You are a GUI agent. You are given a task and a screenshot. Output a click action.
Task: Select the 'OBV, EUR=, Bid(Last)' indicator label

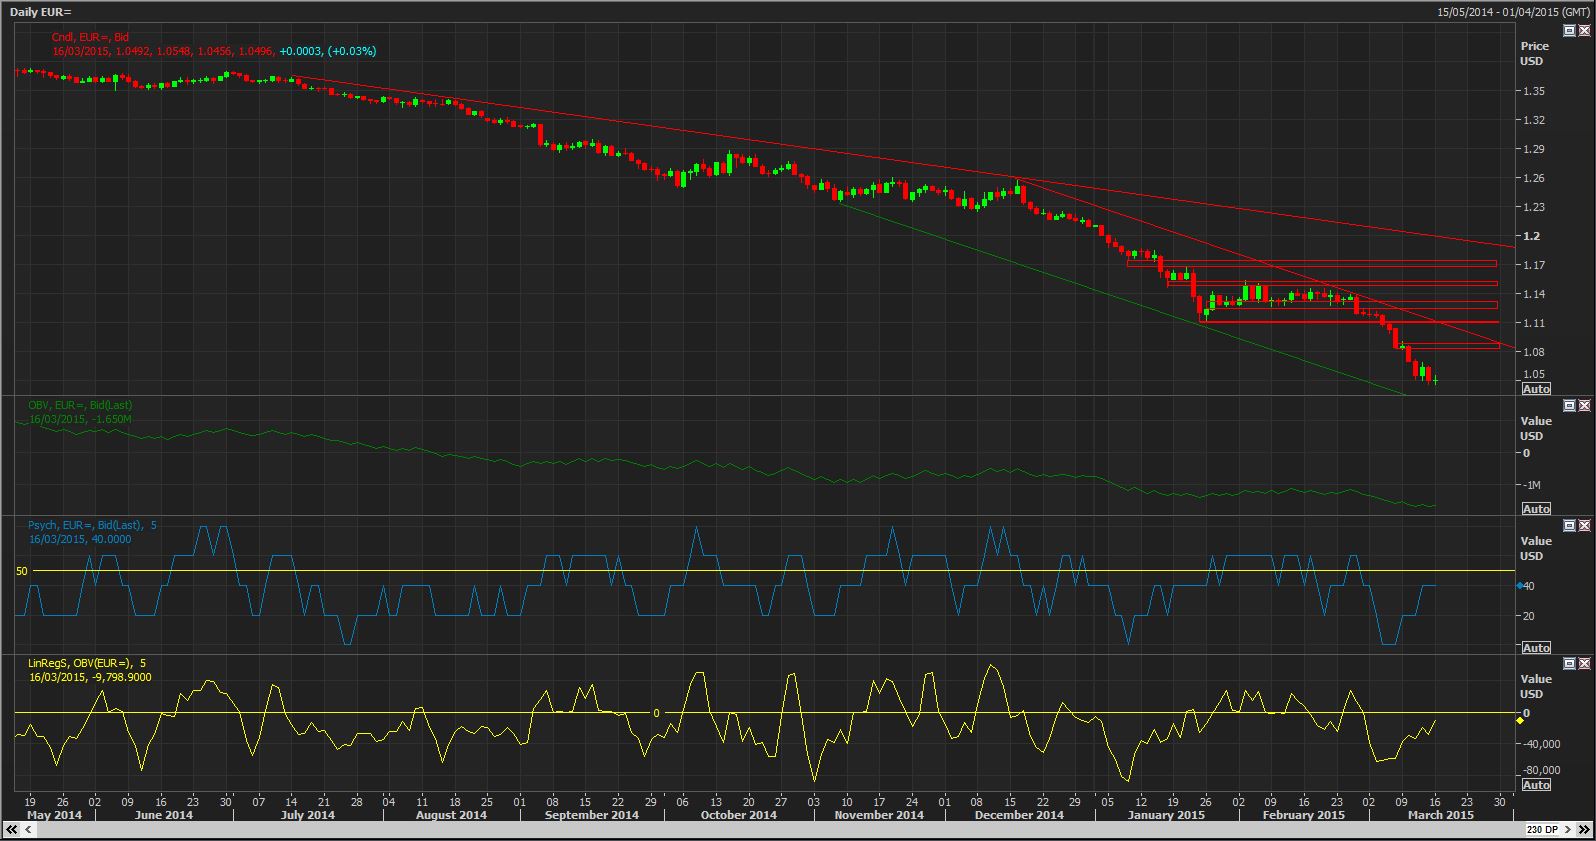[x=80, y=405]
